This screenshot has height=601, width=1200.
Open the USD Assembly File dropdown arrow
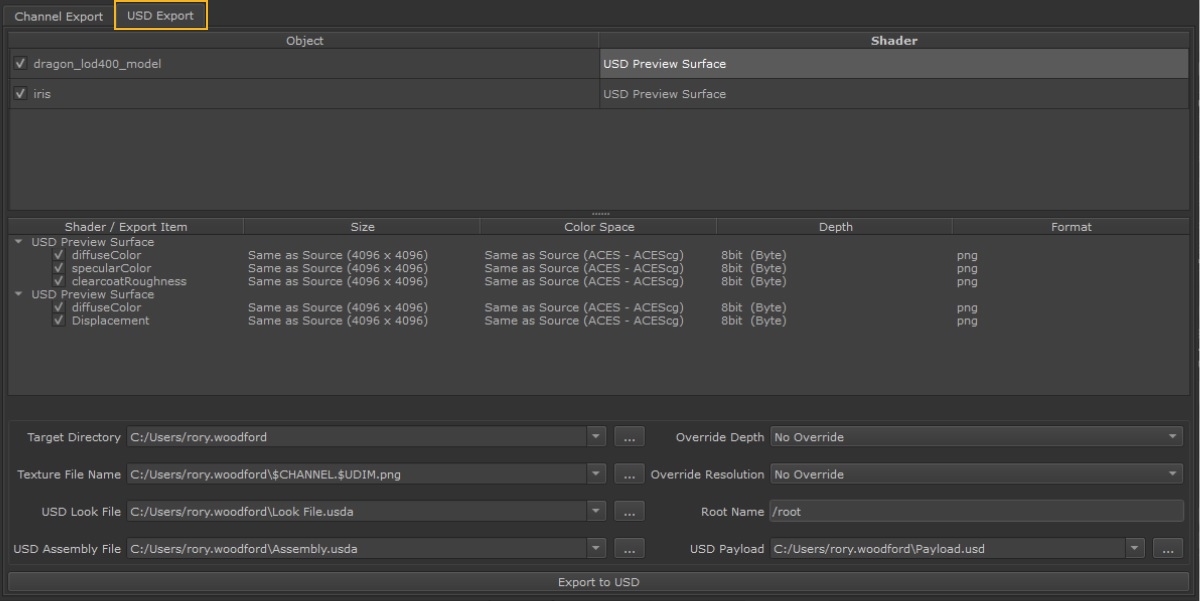point(596,548)
